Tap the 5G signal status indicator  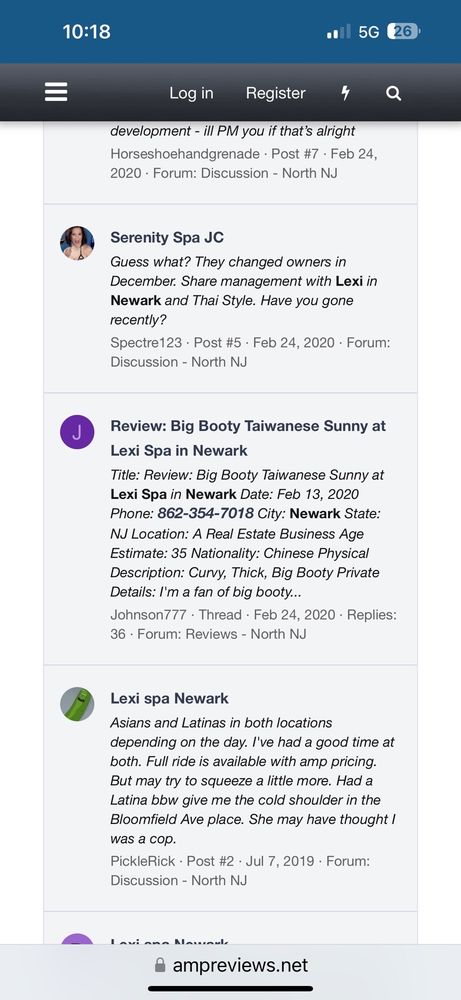[x=369, y=32]
